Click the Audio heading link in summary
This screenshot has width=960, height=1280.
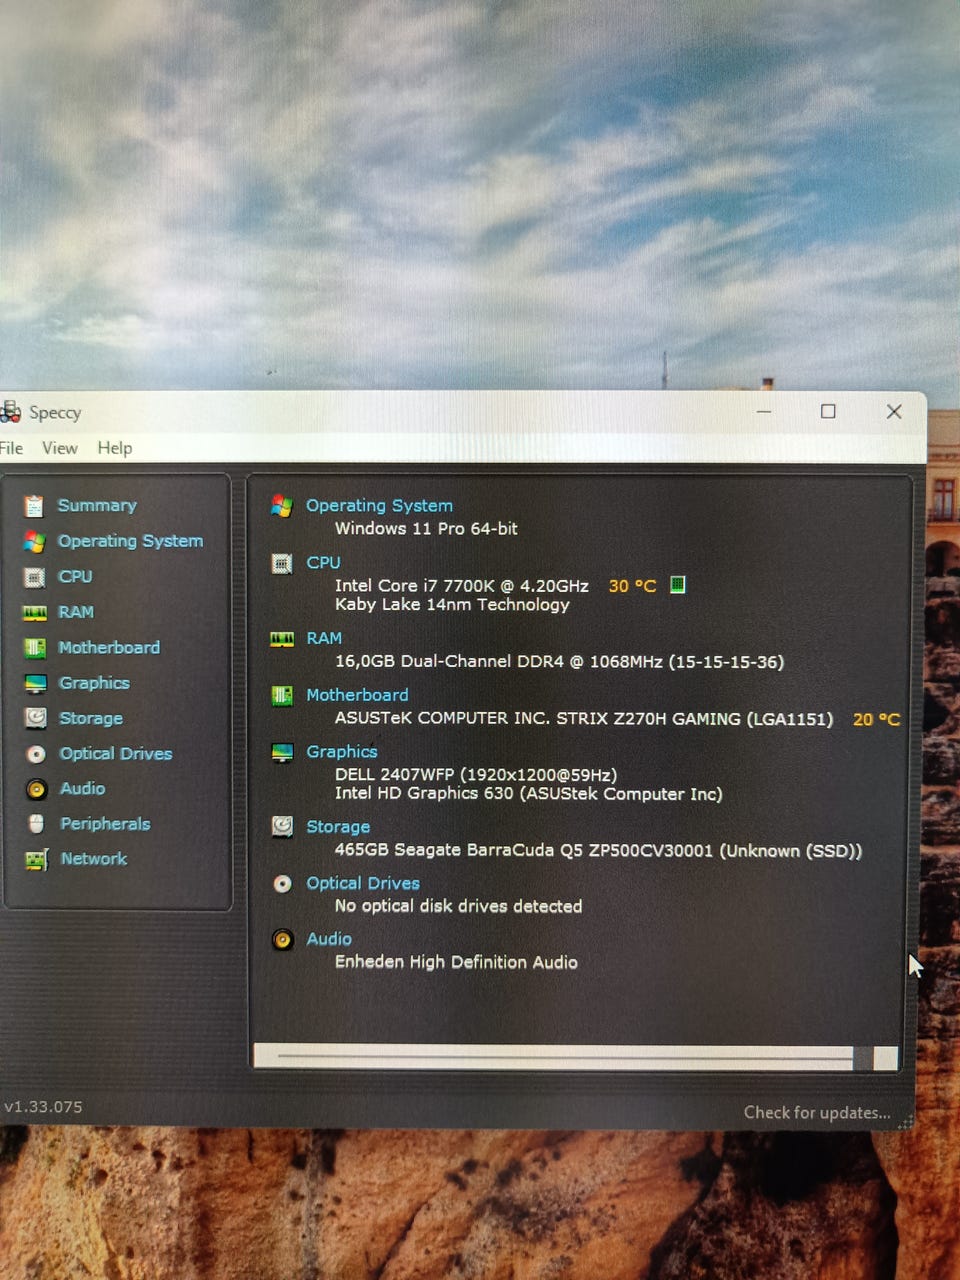pos(329,939)
